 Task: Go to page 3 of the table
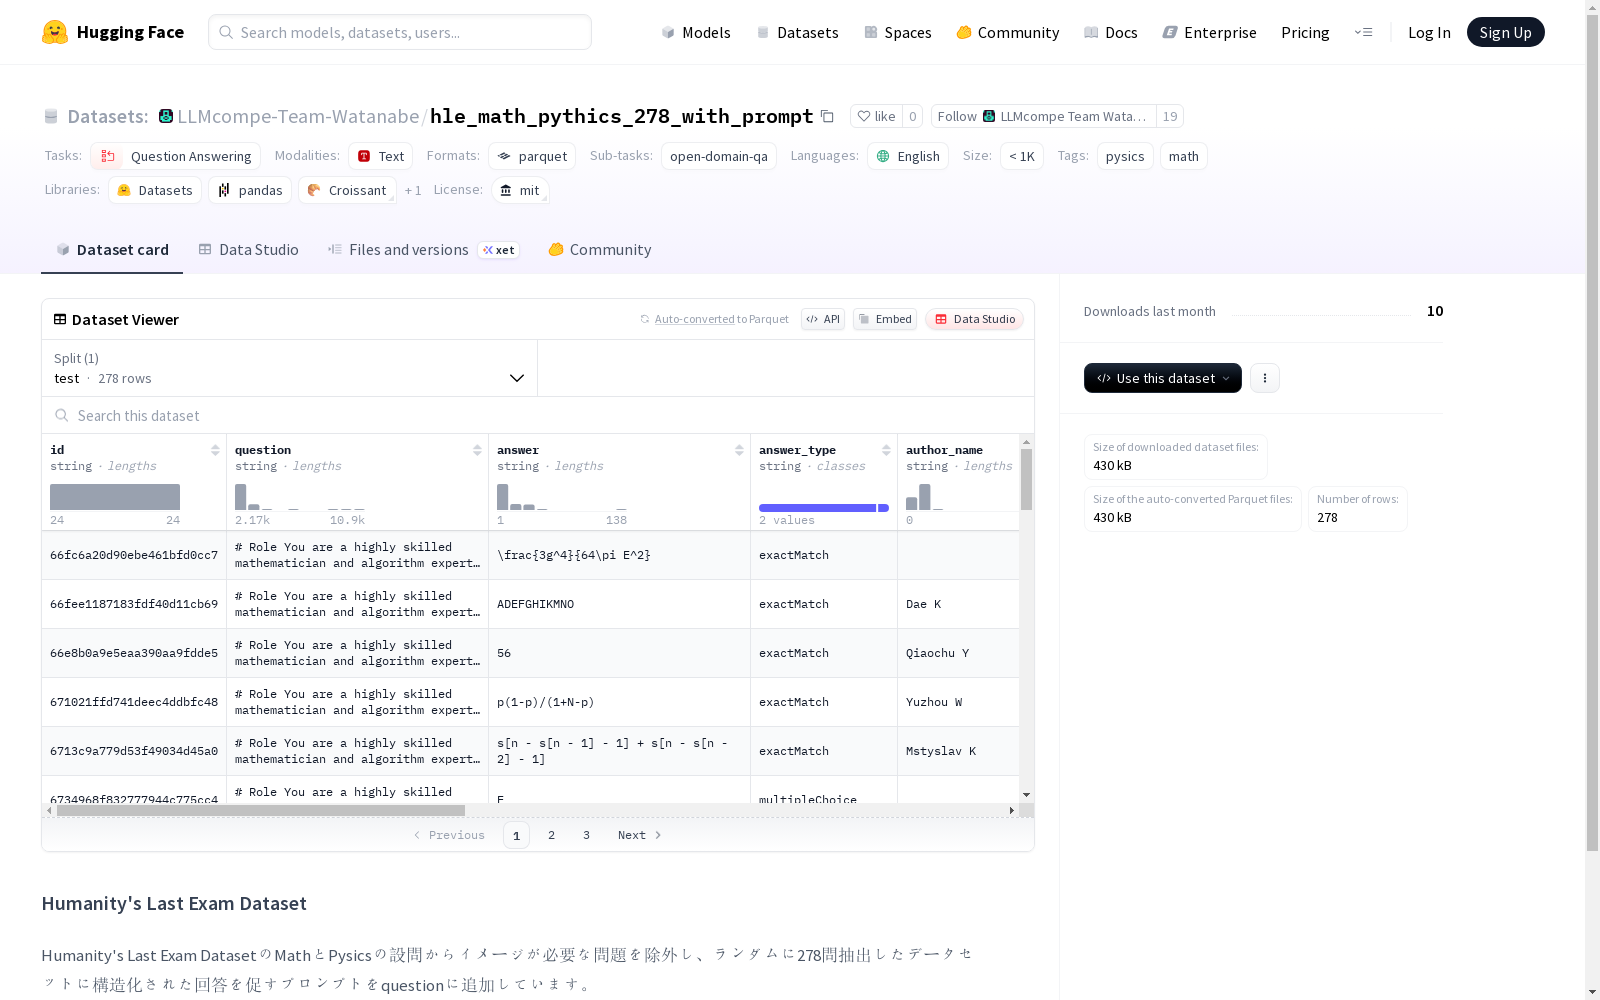pos(586,835)
